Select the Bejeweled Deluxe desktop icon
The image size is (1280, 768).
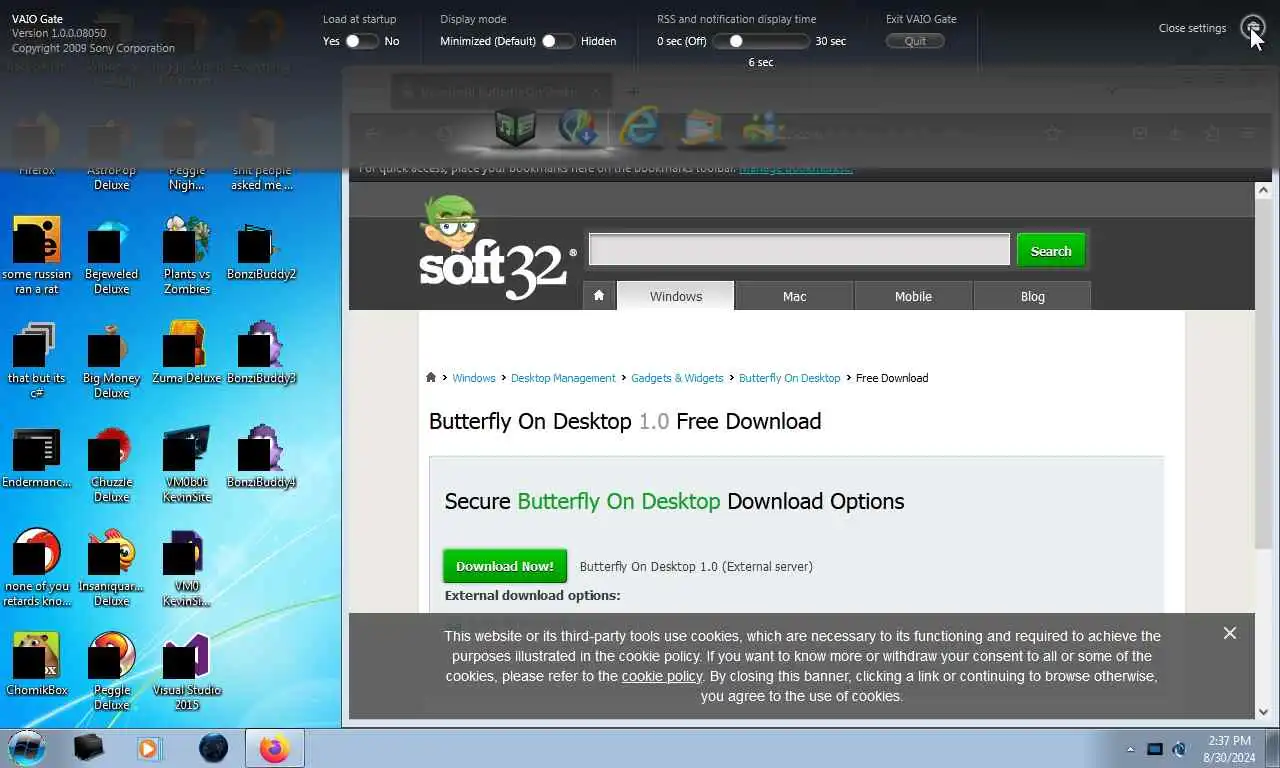click(x=112, y=255)
